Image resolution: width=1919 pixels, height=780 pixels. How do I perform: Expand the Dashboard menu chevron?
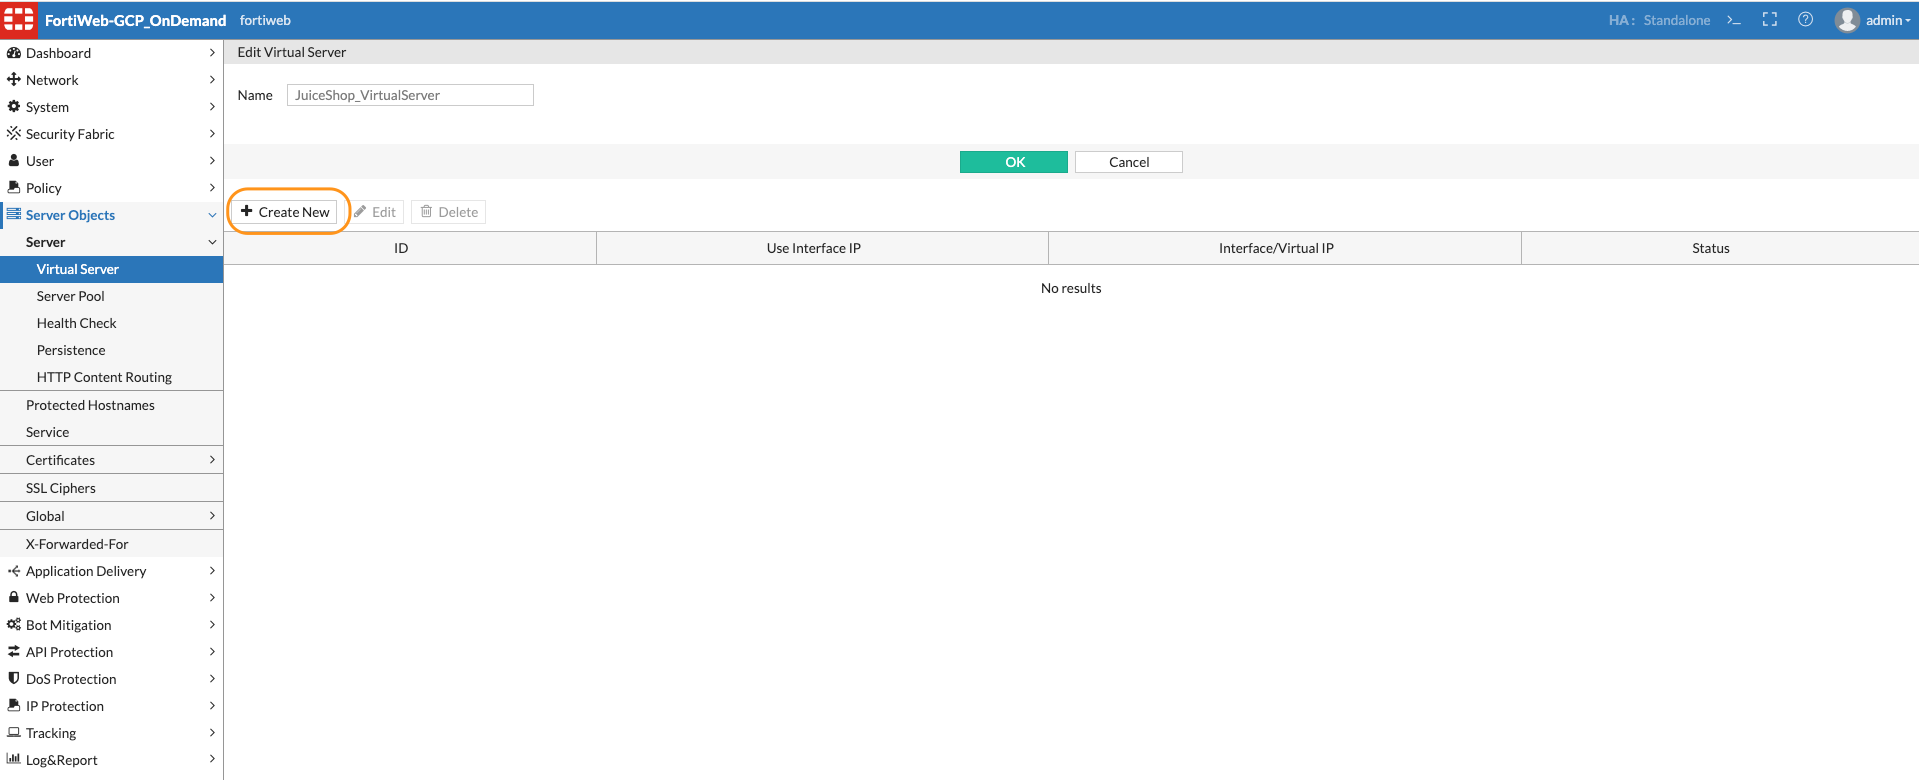212,53
